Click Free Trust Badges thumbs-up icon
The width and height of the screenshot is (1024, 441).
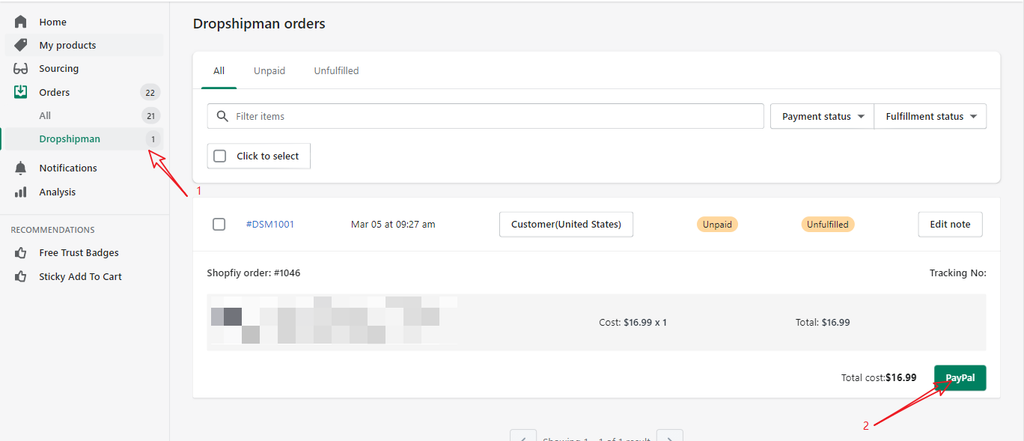pos(20,253)
